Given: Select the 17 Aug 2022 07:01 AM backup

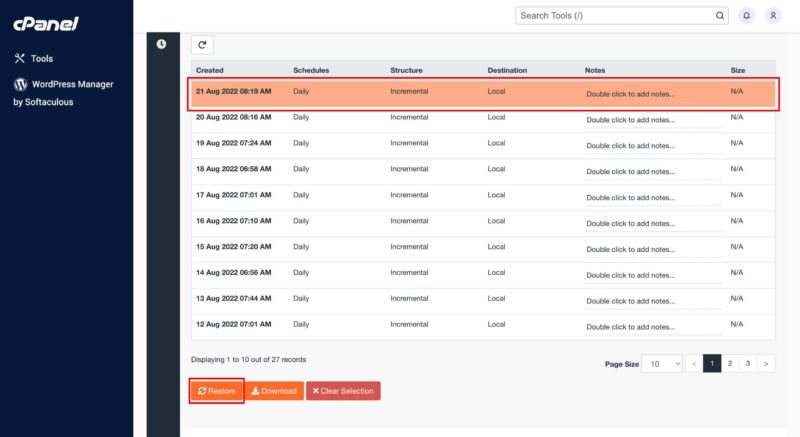Looking at the screenshot, I should (x=483, y=197).
